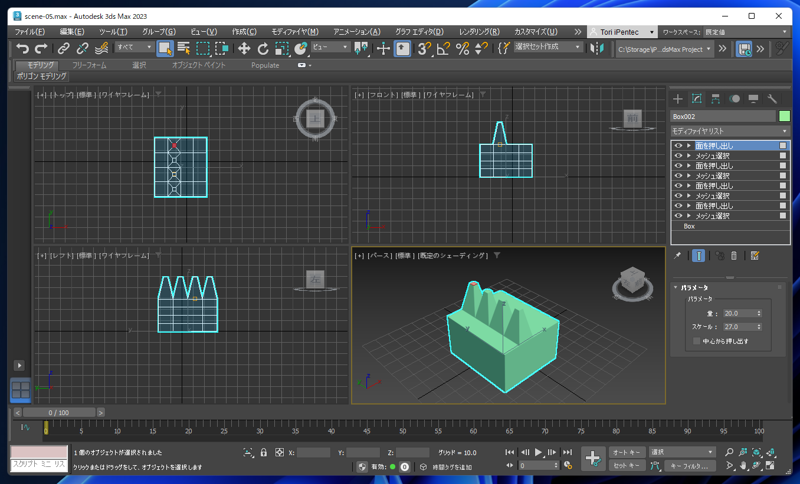The width and height of the screenshot is (800, 484).
Task: Click the 'キー フィルタ...' button
Action: (689, 465)
